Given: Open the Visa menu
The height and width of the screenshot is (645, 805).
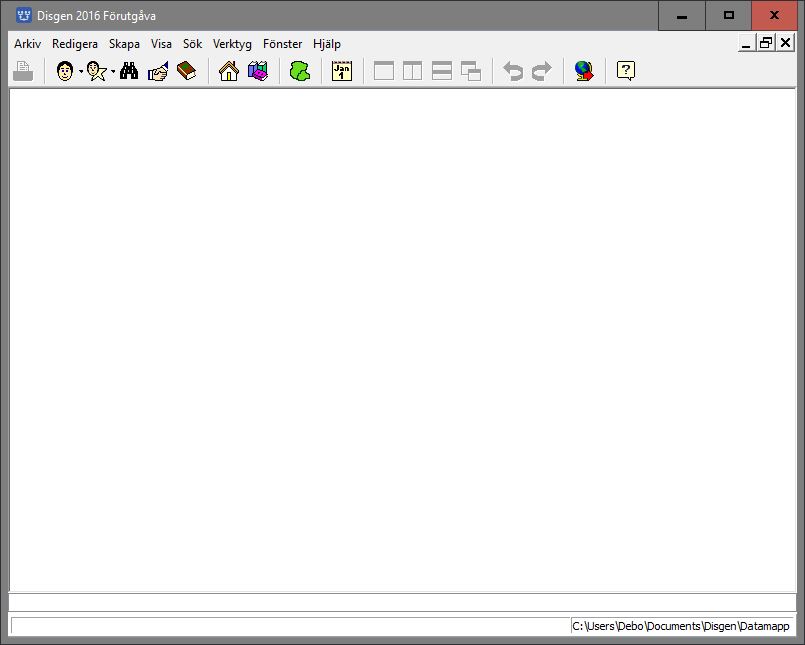Looking at the screenshot, I should click(x=161, y=44).
